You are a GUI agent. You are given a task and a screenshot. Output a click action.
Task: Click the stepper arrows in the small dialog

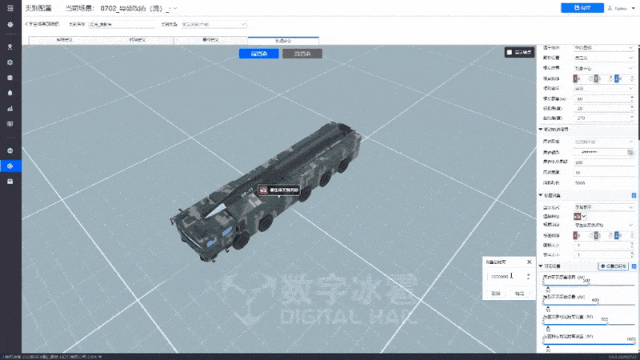click(529, 277)
